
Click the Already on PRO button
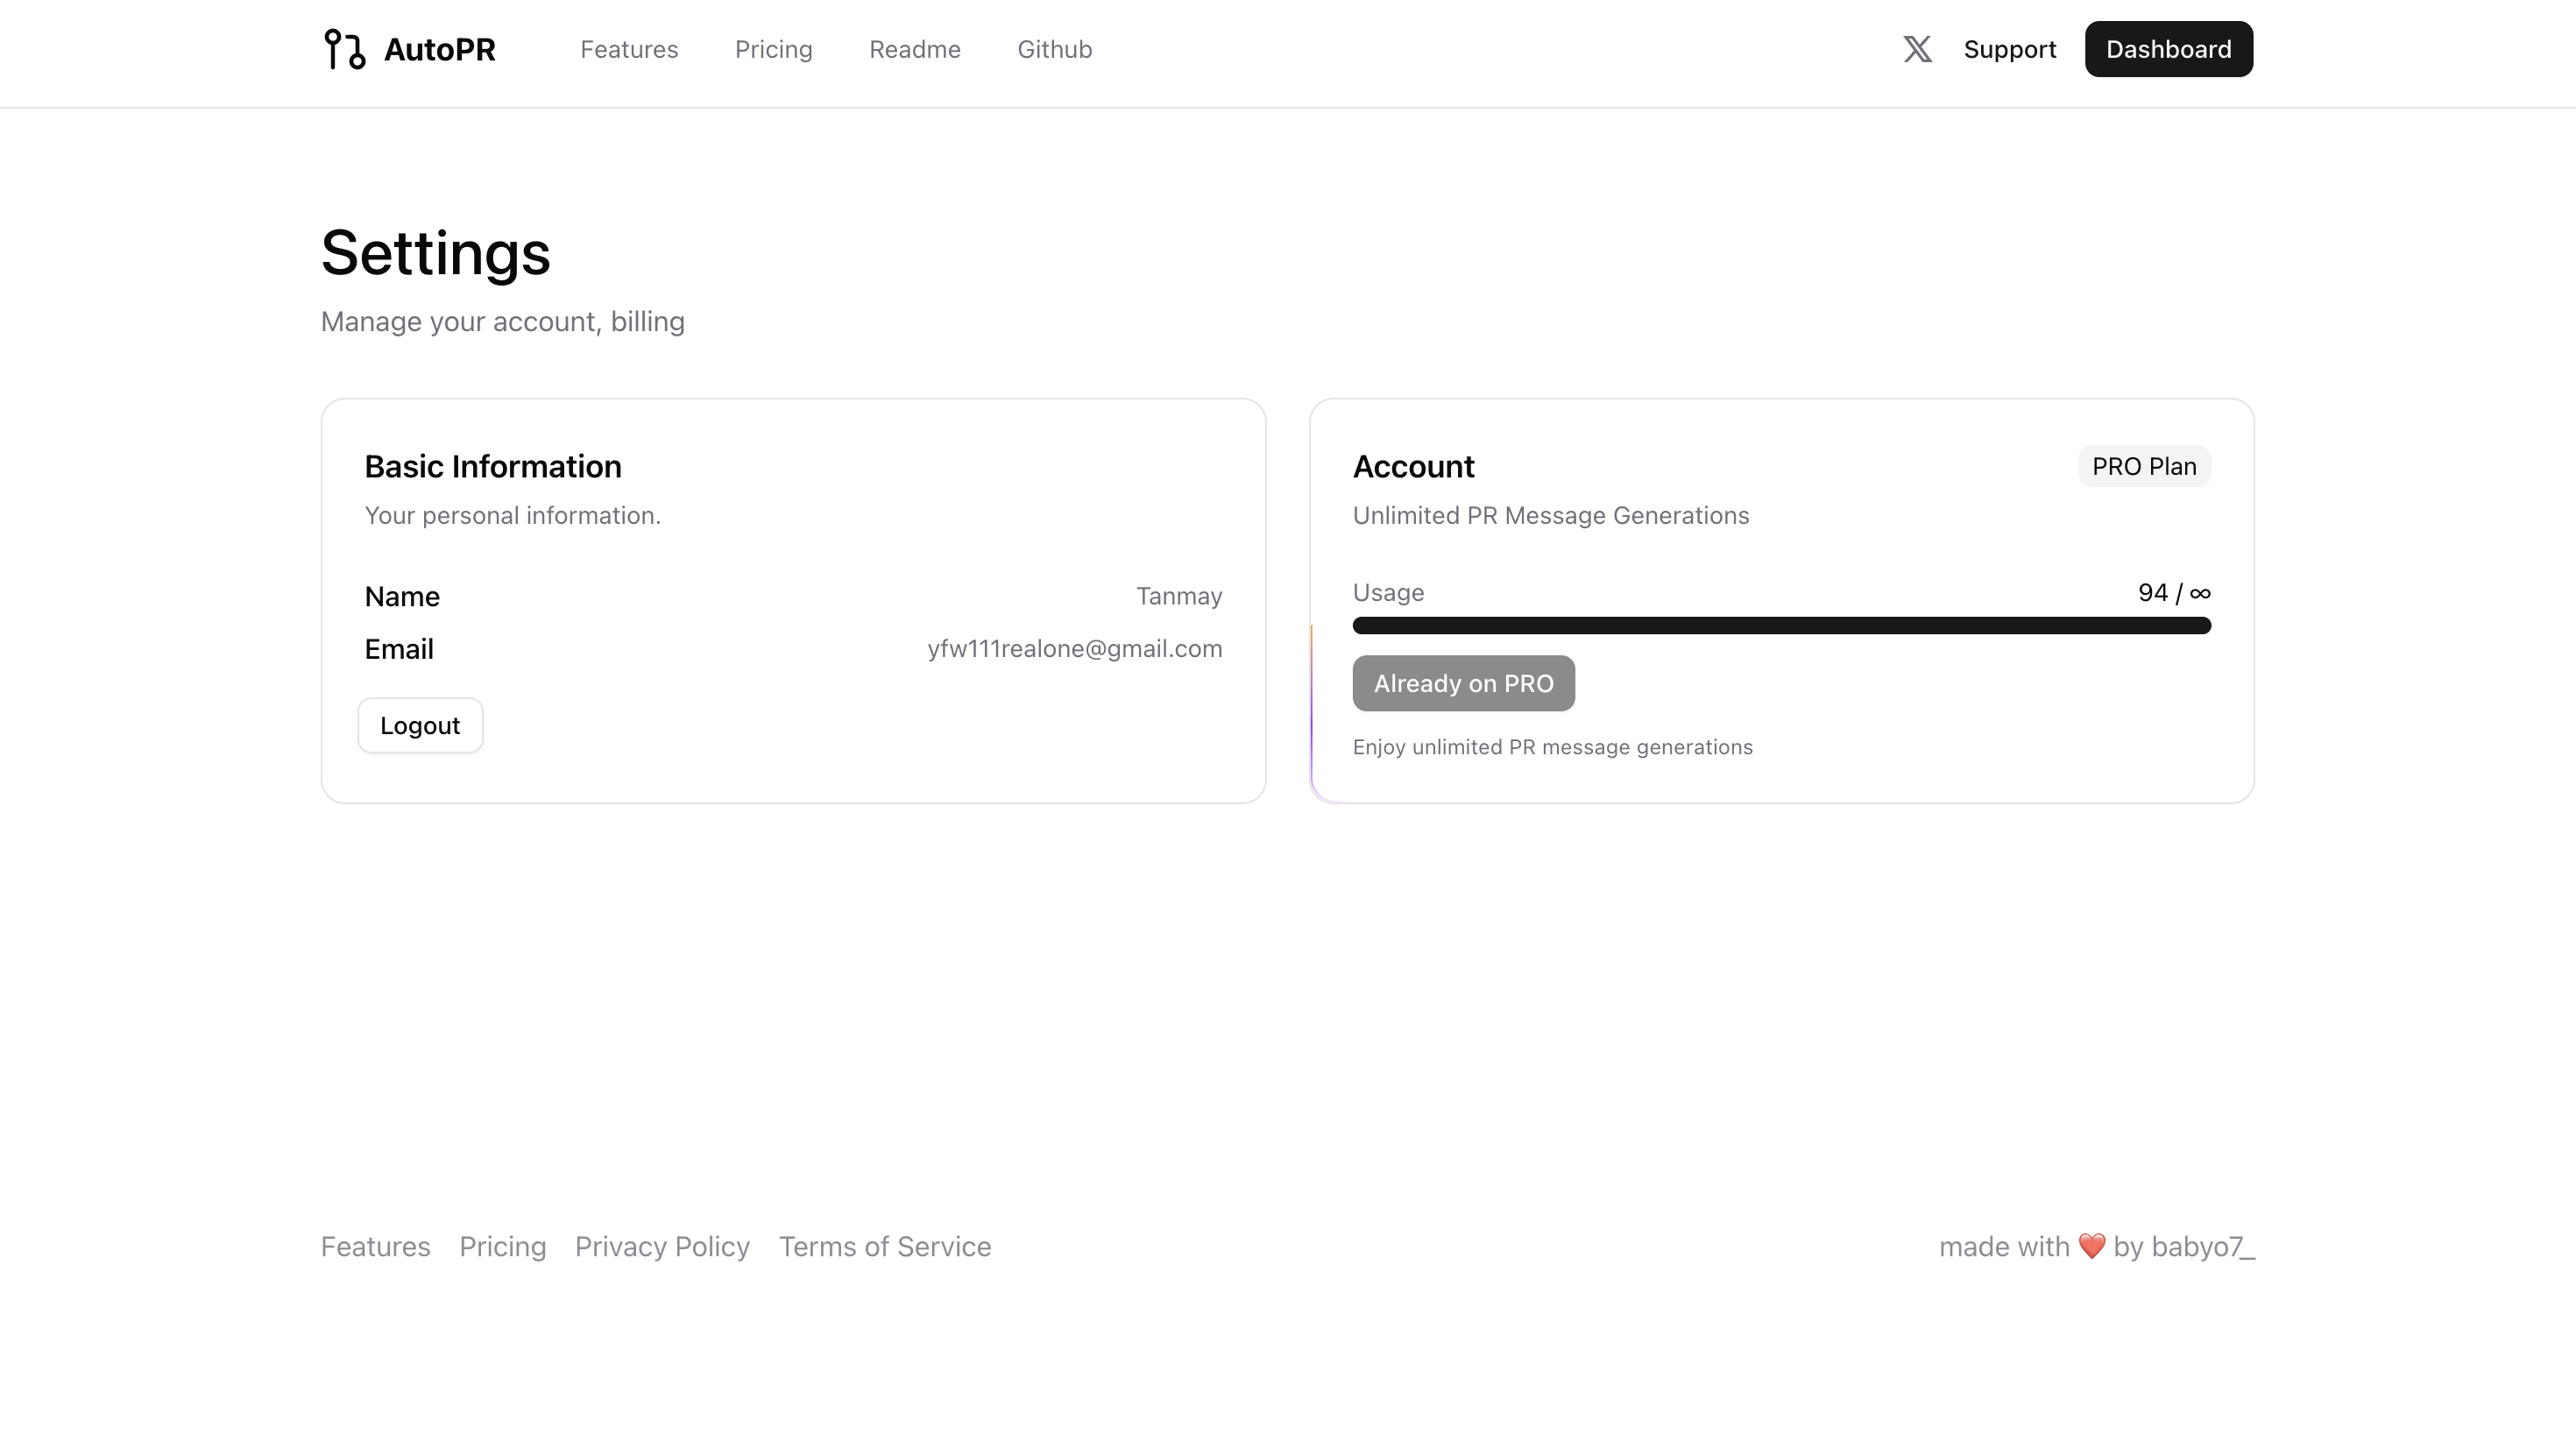1463,683
